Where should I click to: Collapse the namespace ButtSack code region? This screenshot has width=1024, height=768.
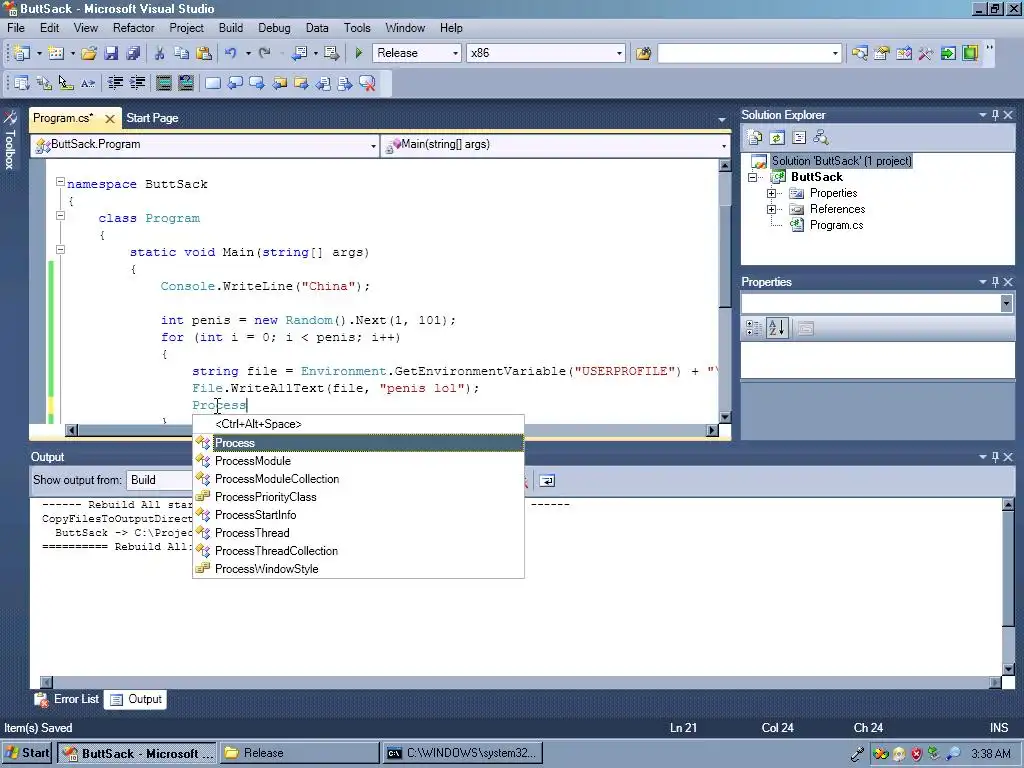point(60,182)
